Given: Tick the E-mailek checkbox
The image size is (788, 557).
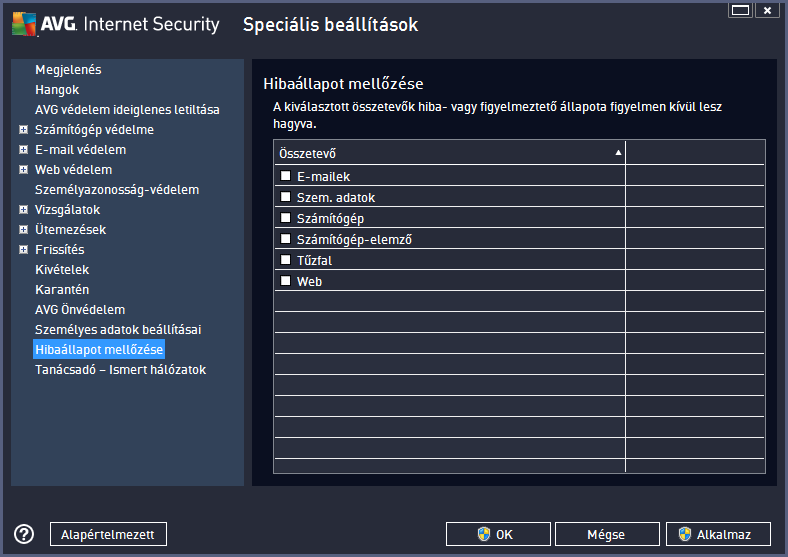Looking at the screenshot, I should 285,175.
